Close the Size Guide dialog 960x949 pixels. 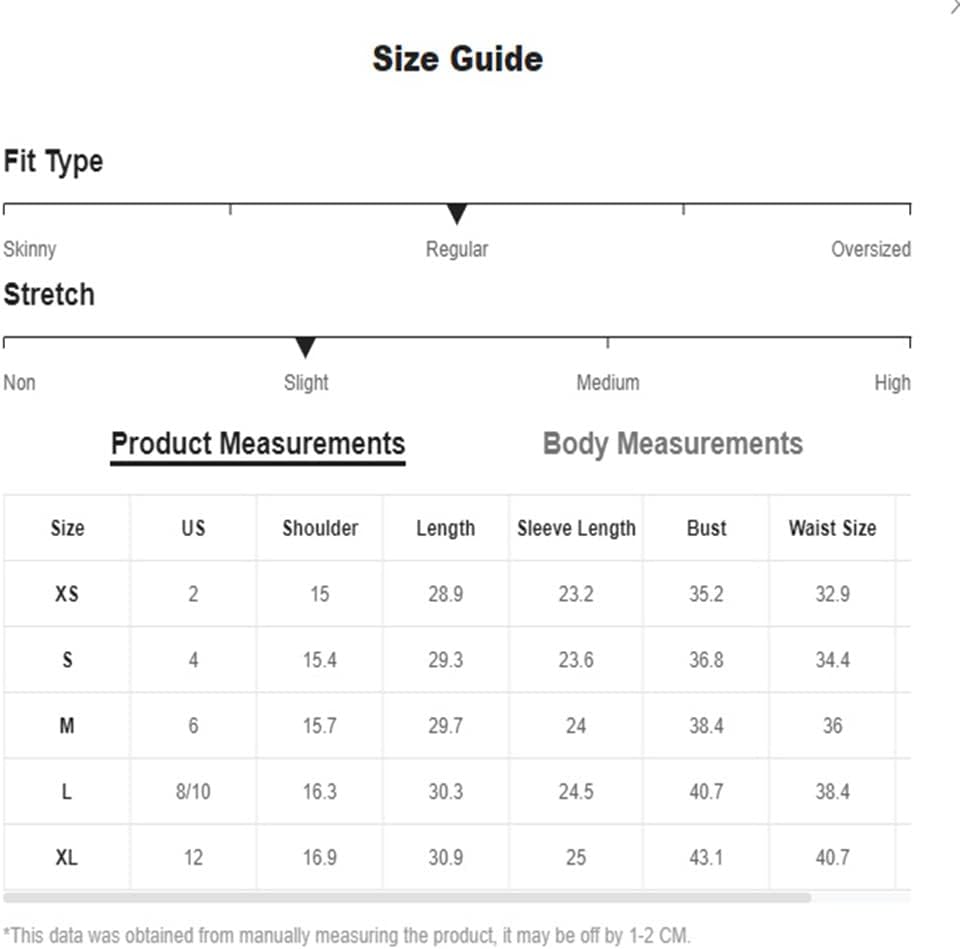955,6
